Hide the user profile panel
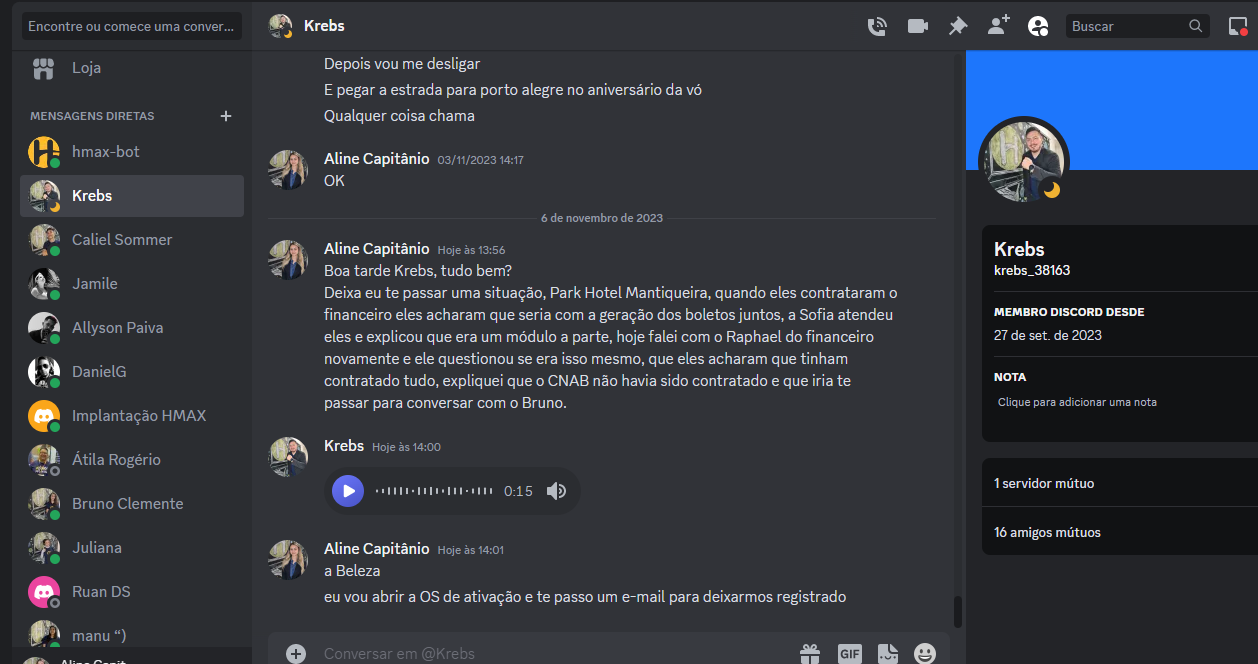The image size is (1258, 664). tap(1038, 26)
